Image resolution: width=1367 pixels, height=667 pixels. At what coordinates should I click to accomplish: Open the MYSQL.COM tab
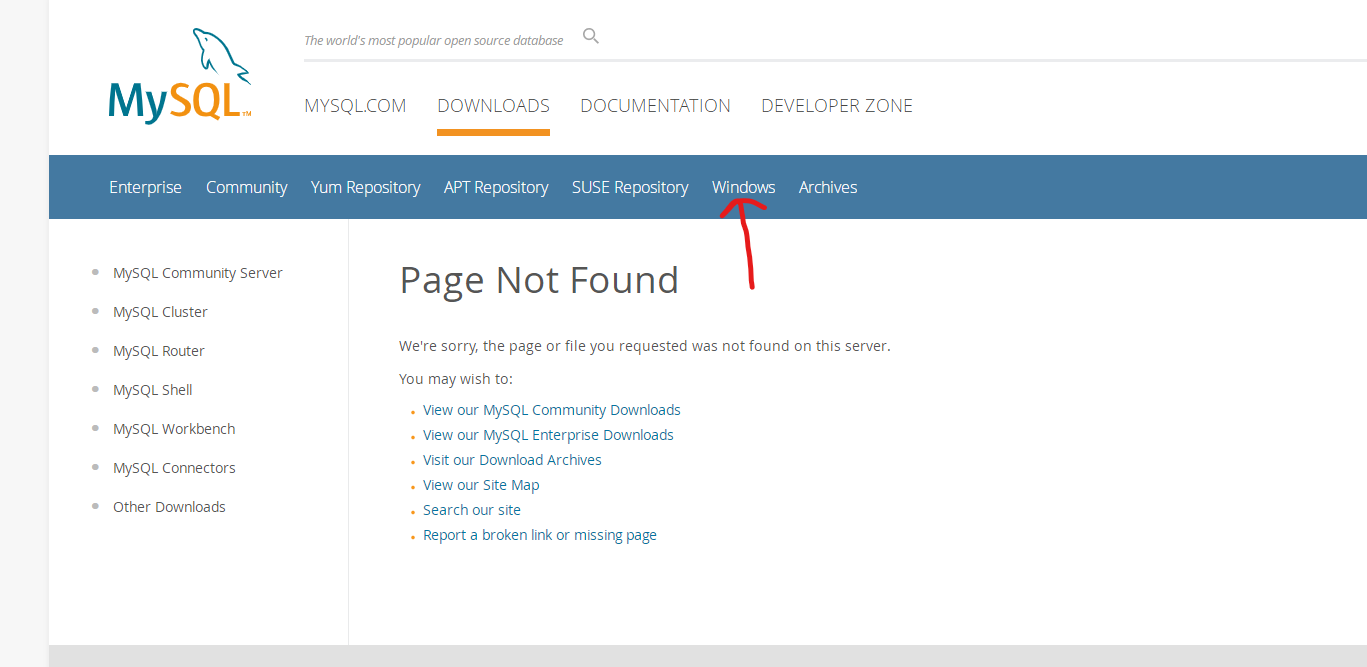click(355, 106)
